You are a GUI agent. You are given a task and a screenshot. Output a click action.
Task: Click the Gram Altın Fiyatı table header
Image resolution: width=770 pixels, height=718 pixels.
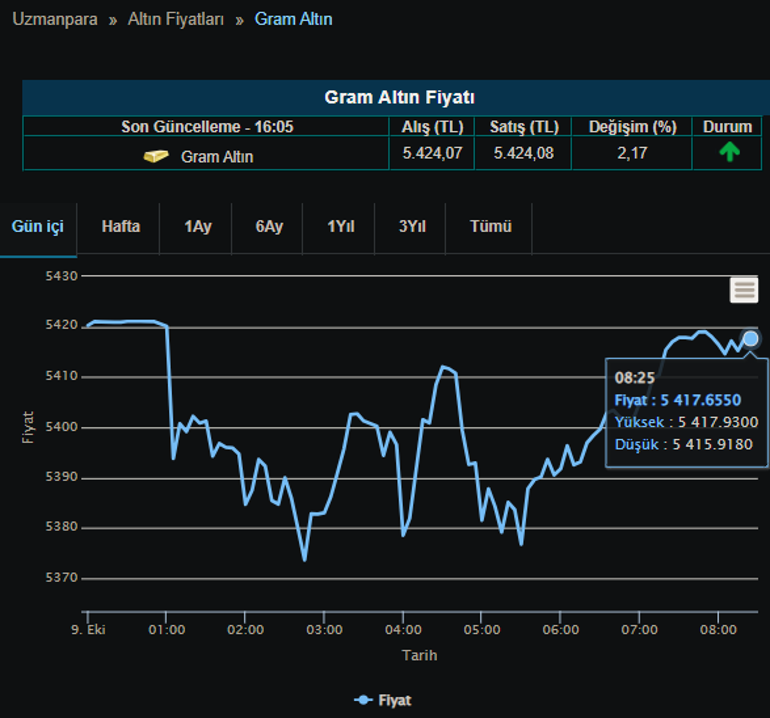coord(399,98)
